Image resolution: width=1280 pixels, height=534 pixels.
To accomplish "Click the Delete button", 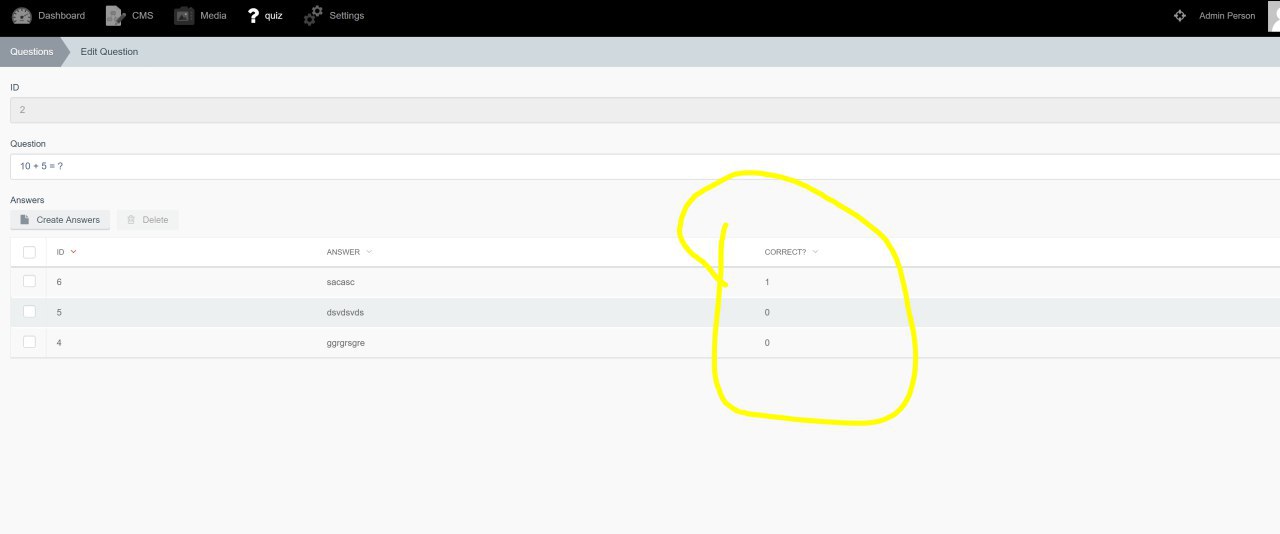I will pos(147,220).
